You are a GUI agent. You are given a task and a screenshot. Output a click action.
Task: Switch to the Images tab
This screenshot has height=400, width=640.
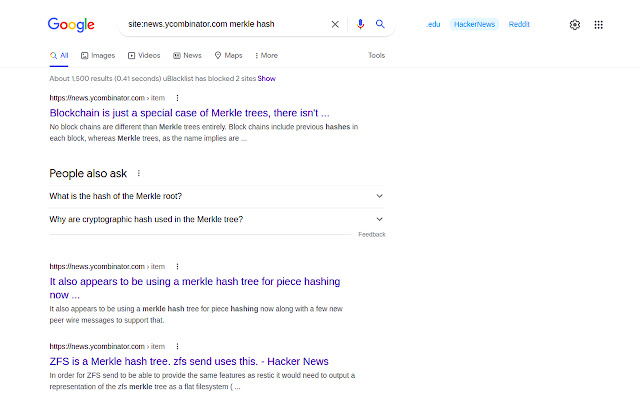click(98, 56)
